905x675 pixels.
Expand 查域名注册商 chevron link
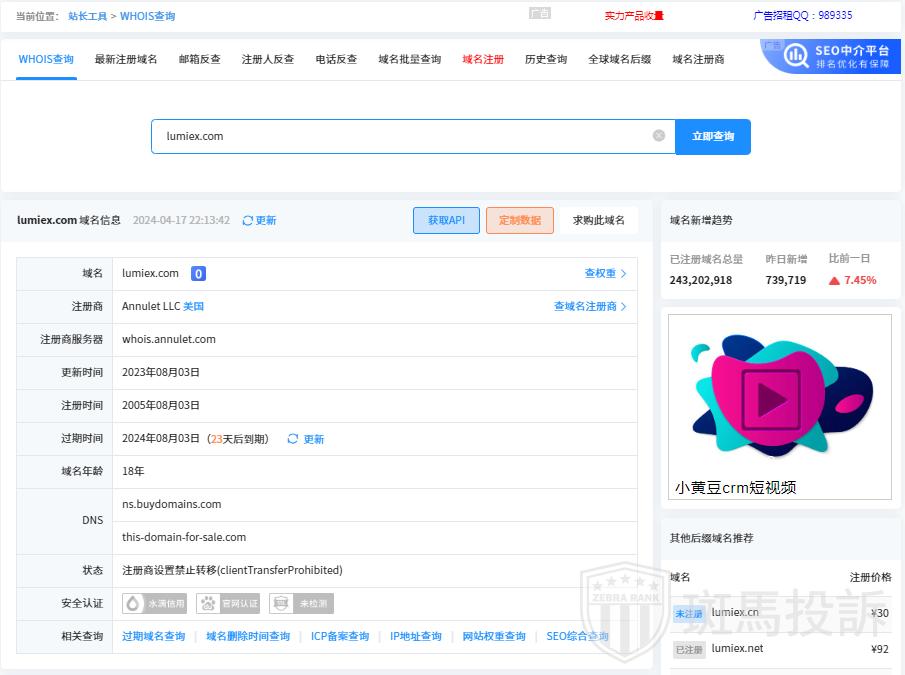590,306
